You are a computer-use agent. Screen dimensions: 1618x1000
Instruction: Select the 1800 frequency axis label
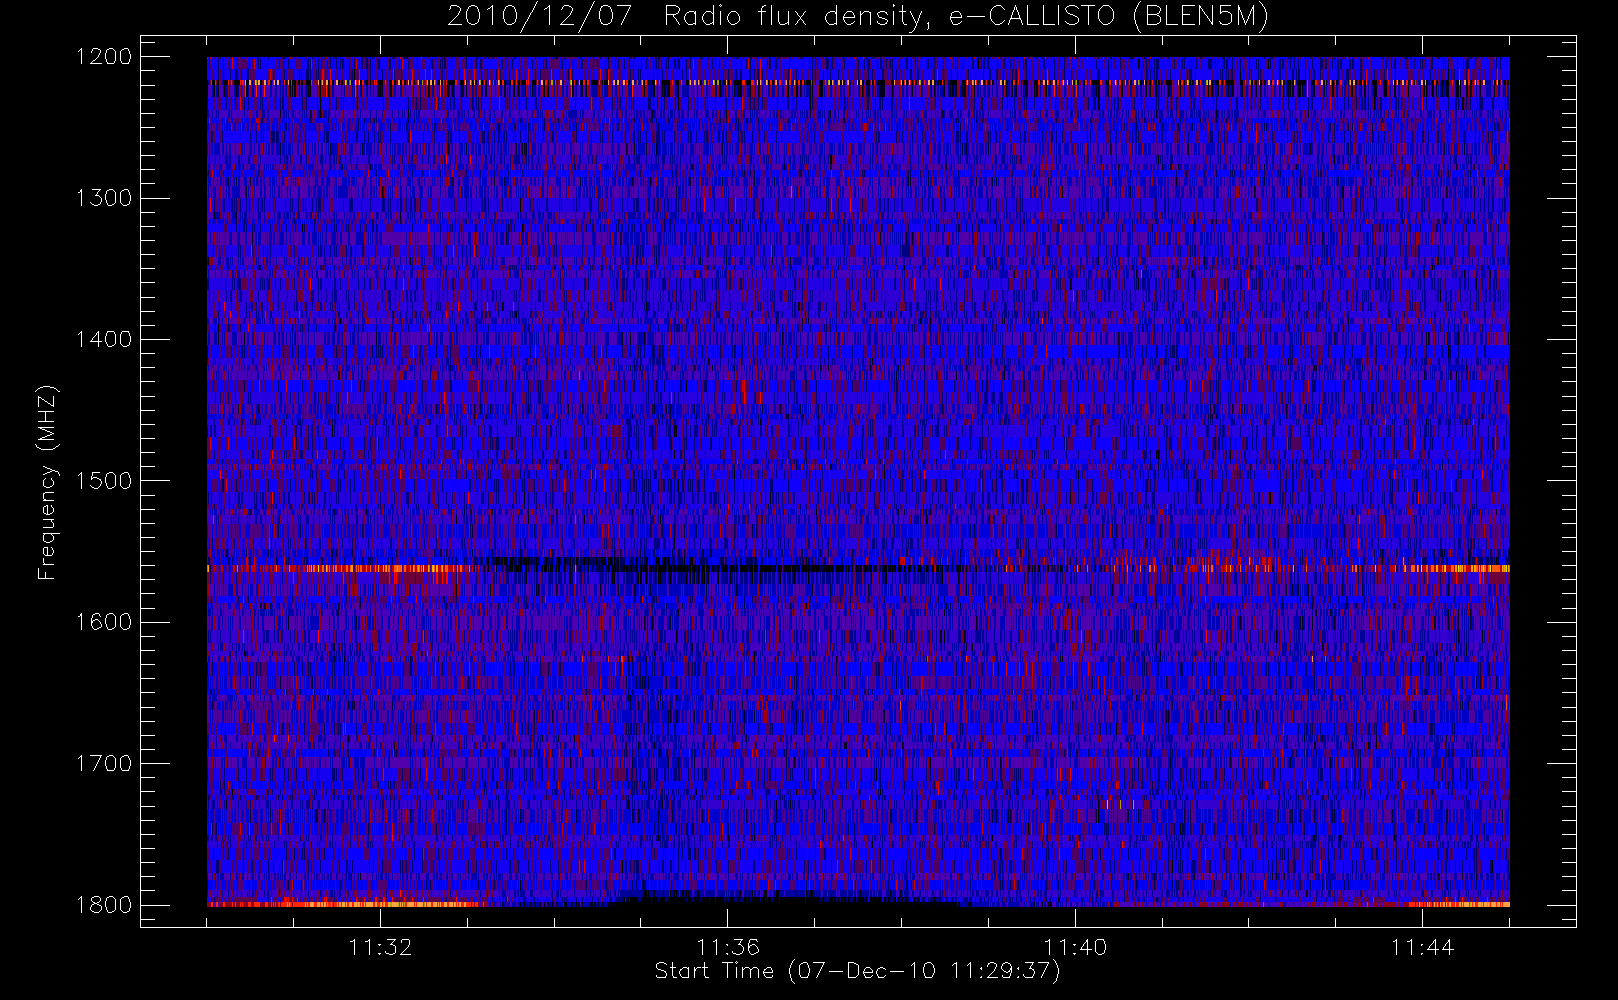(x=104, y=905)
